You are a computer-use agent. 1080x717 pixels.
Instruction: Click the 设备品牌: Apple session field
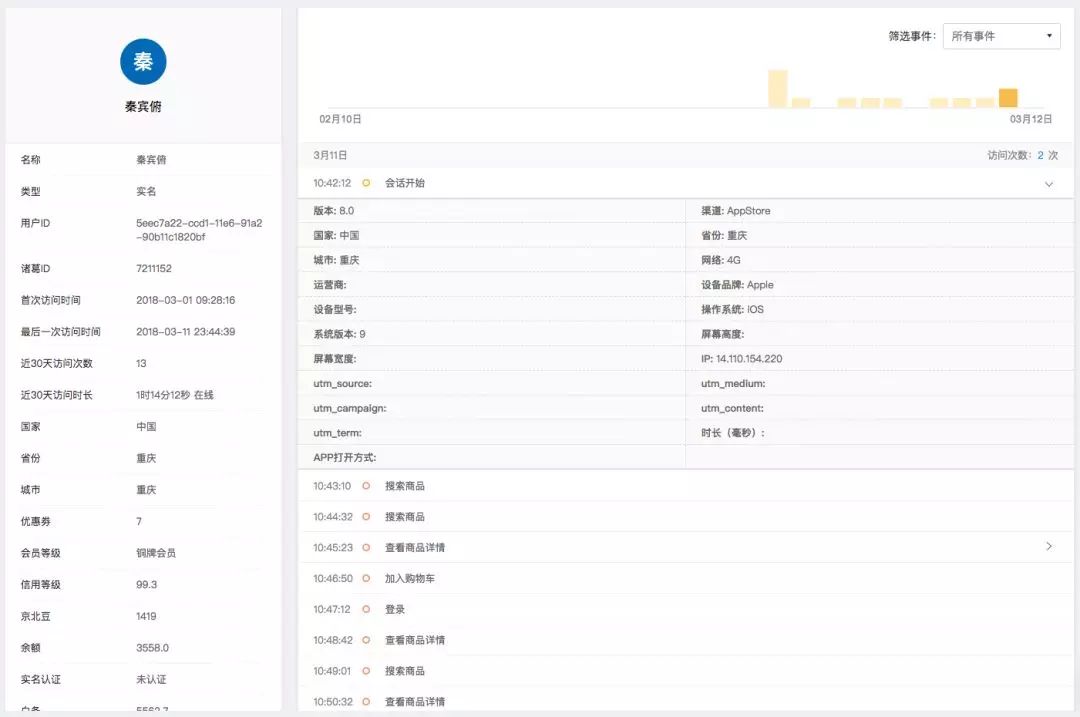click(880, 285)
